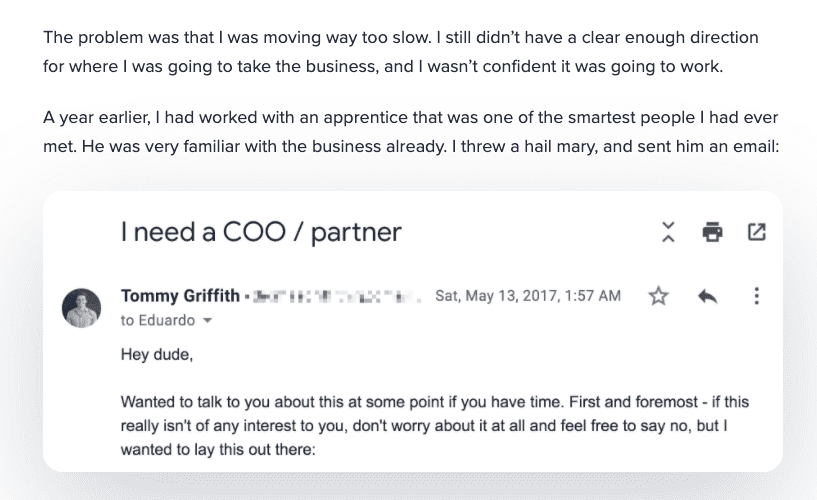The image size is (817, 500).
Task: Reply using the curved arrow icon
Action: point(708,296)
